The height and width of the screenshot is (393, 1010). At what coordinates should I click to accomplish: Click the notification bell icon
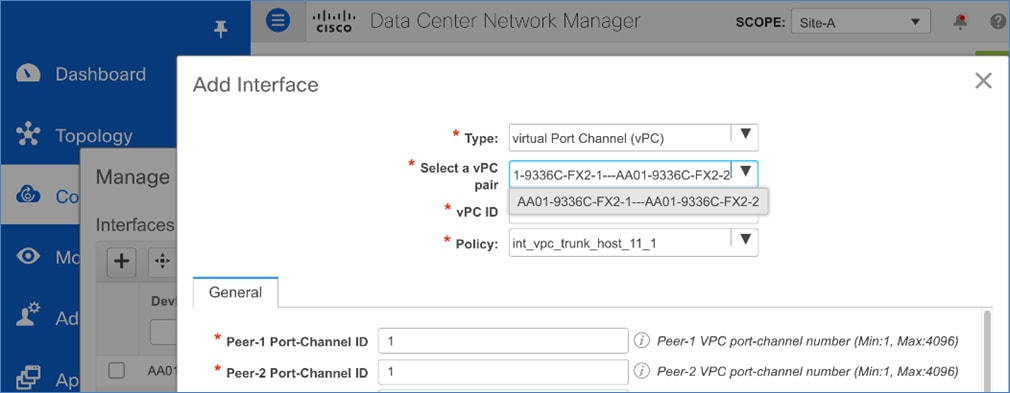point(960,21)
